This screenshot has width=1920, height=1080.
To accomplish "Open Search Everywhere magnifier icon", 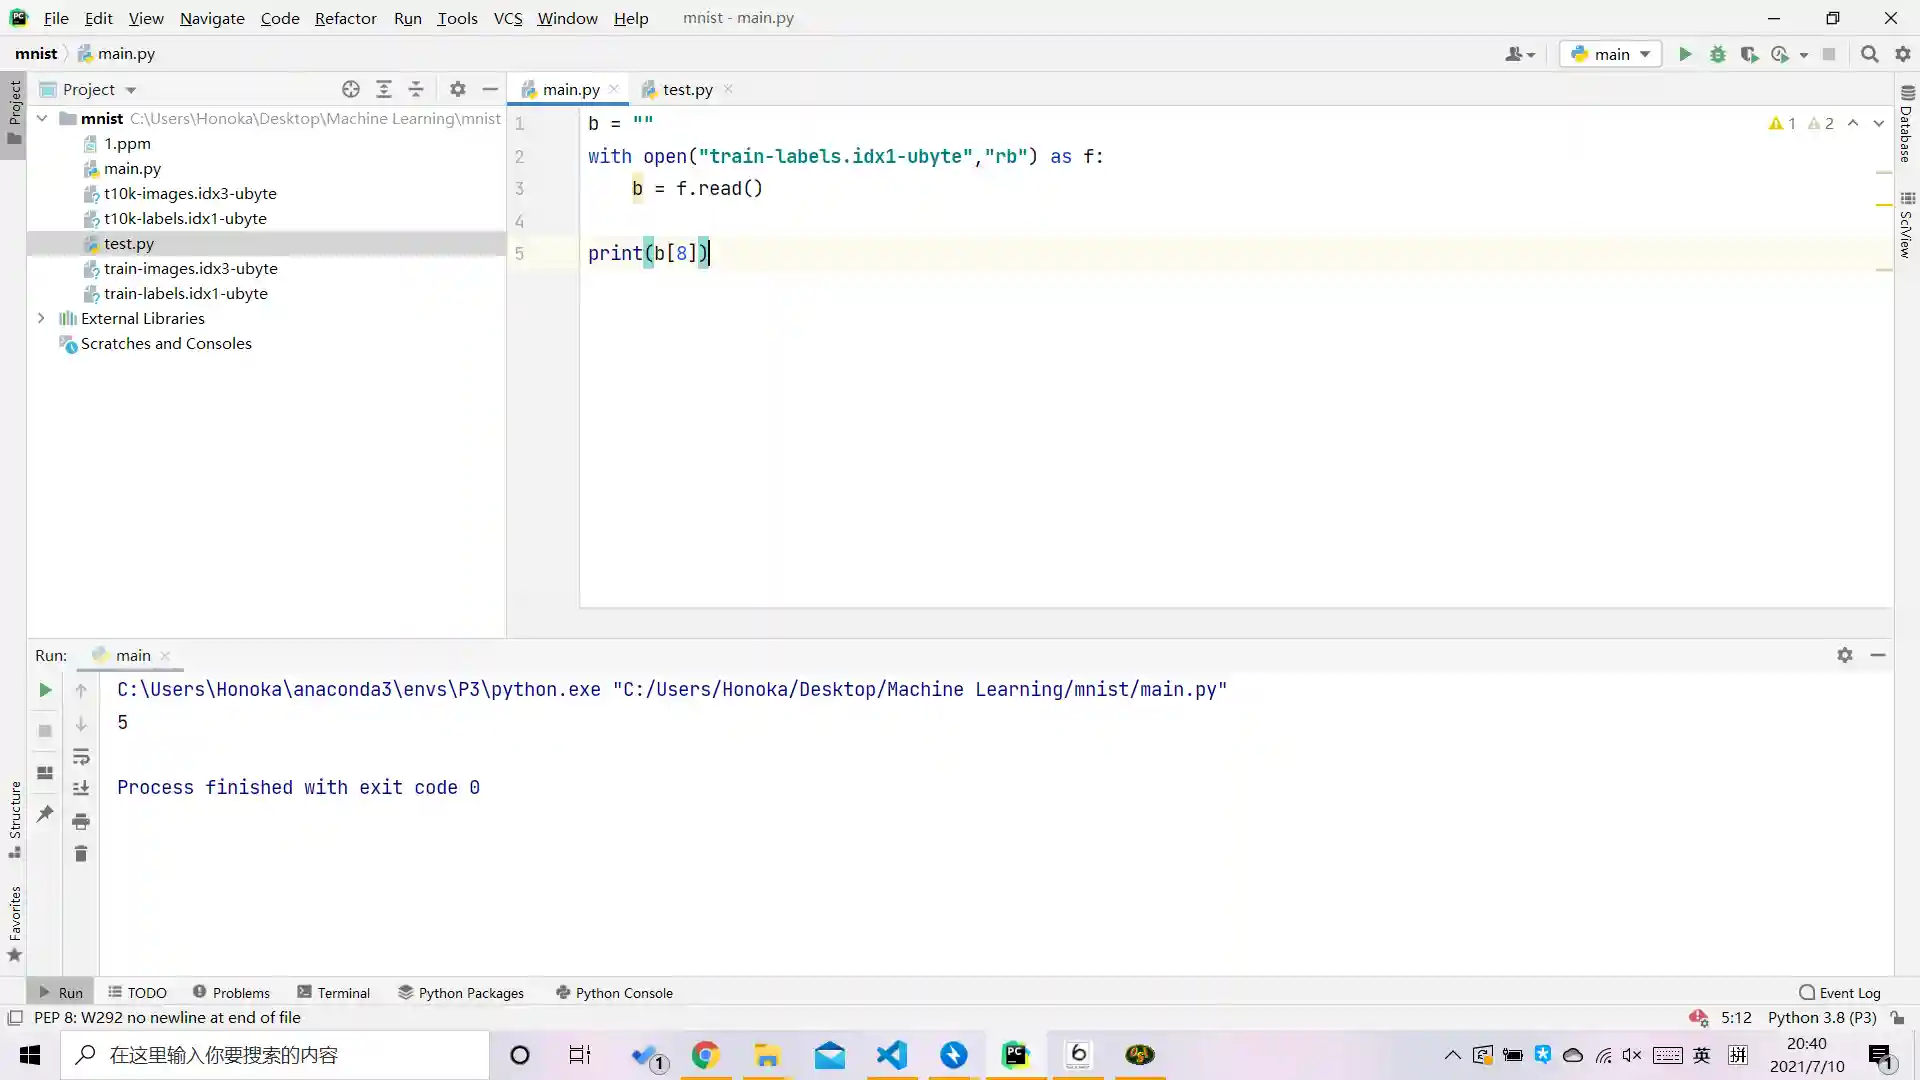I will 1869,54.
